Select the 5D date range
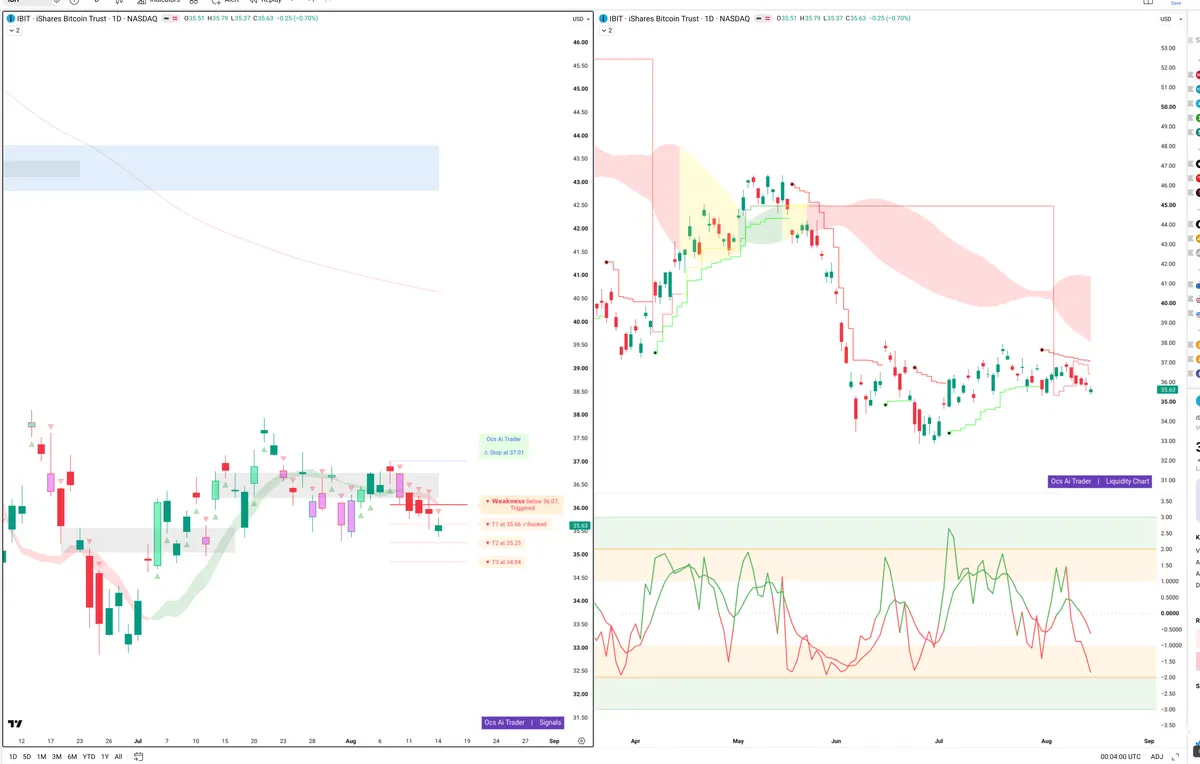 pyautogui.click(x=27, y=757)
